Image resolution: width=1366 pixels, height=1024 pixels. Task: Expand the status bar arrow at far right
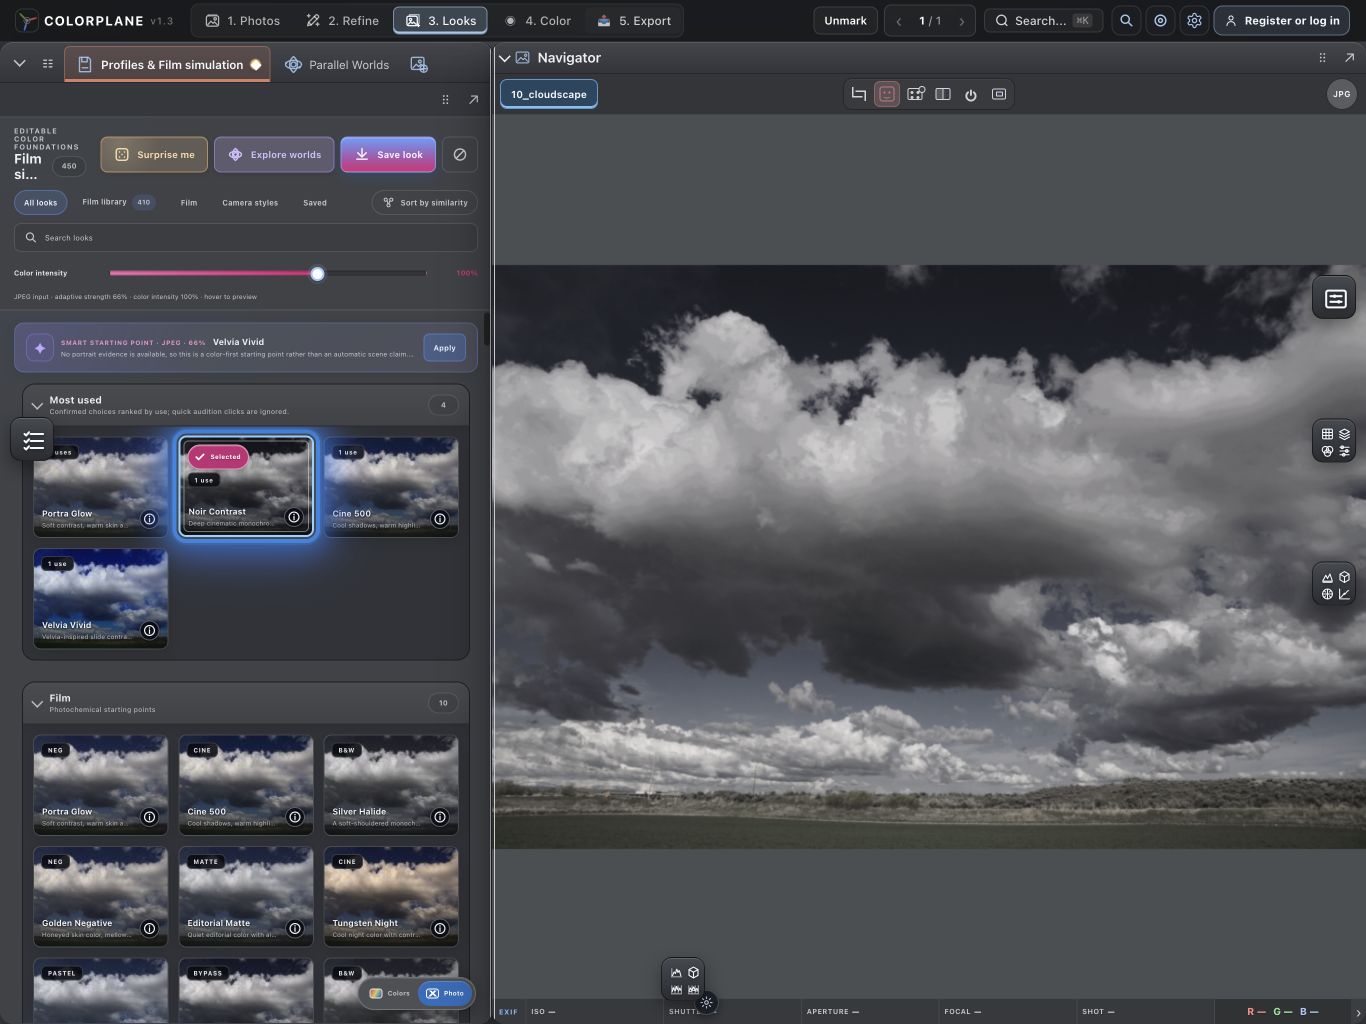pyautogui.click(x=1358, y=1012)
